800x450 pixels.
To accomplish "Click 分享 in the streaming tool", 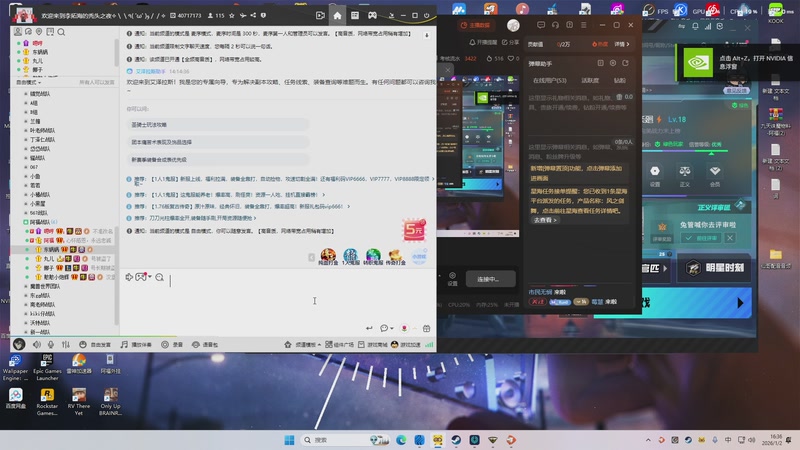I will coord(511,42).
